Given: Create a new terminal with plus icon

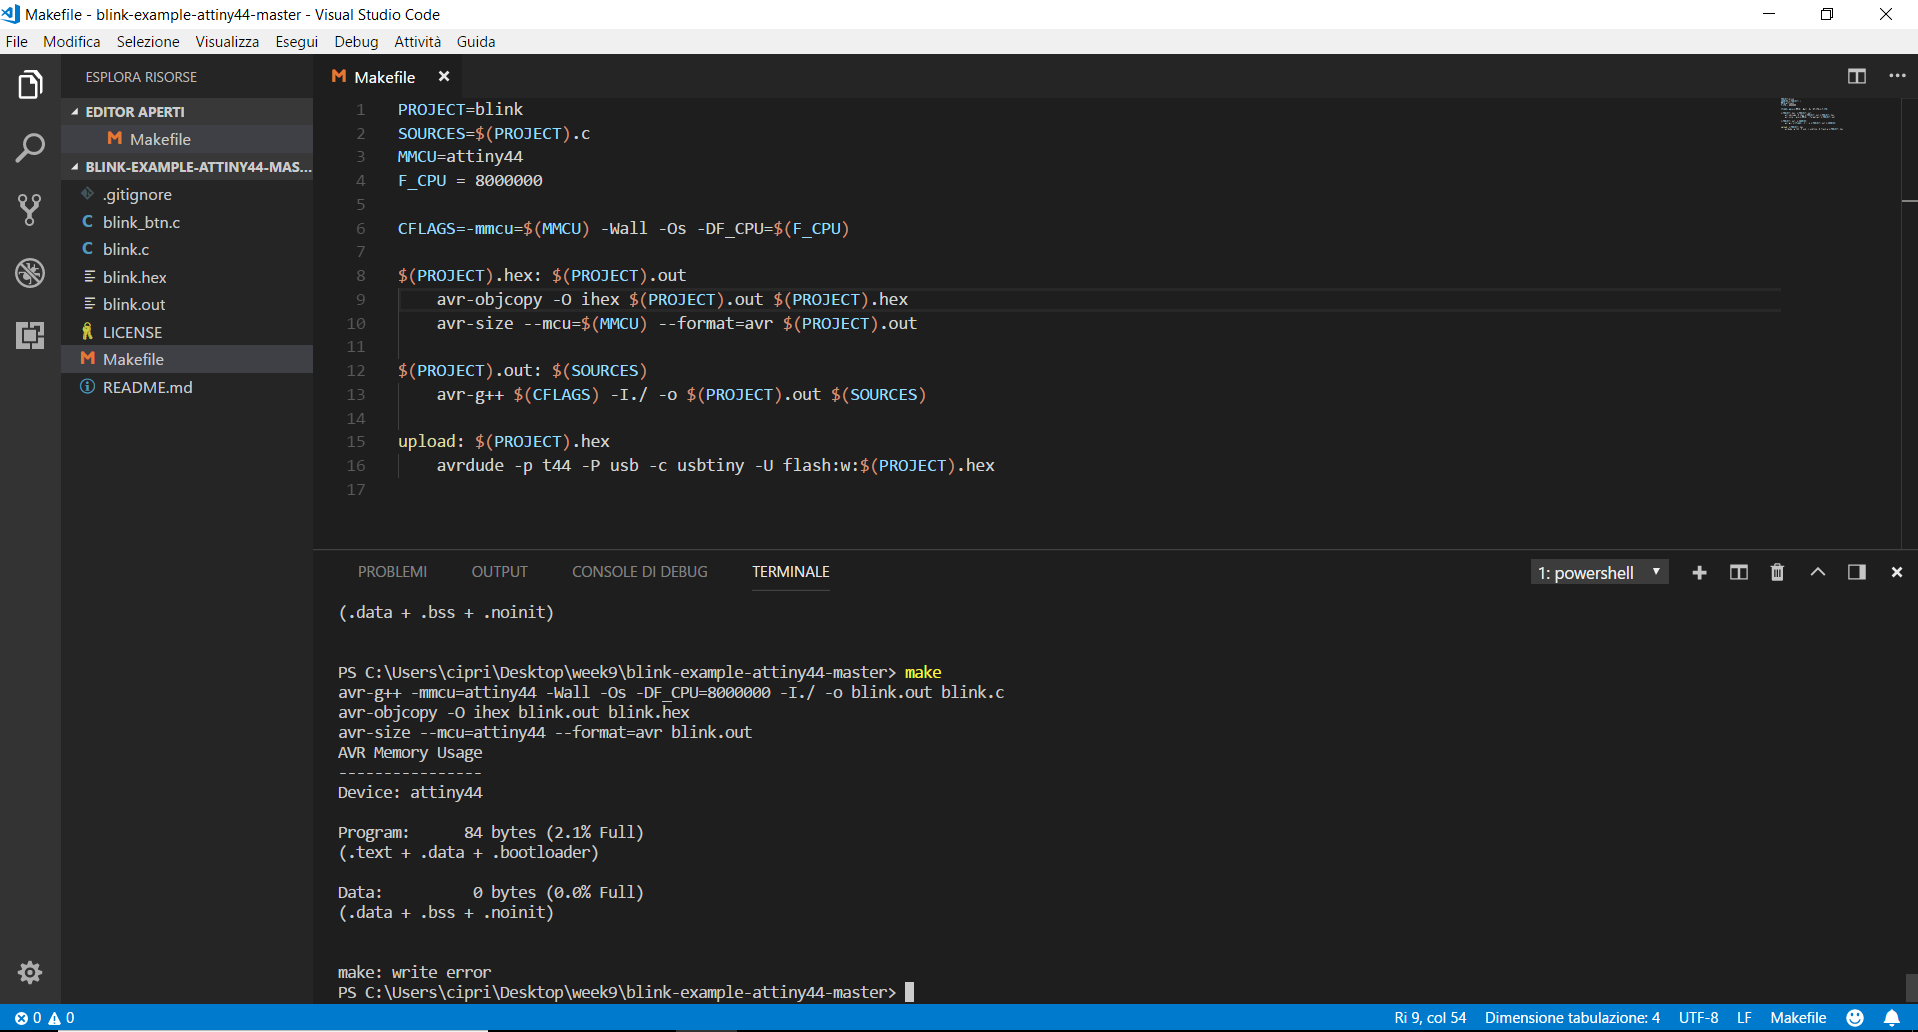Looking at the screenshot, I should 1699,572.
